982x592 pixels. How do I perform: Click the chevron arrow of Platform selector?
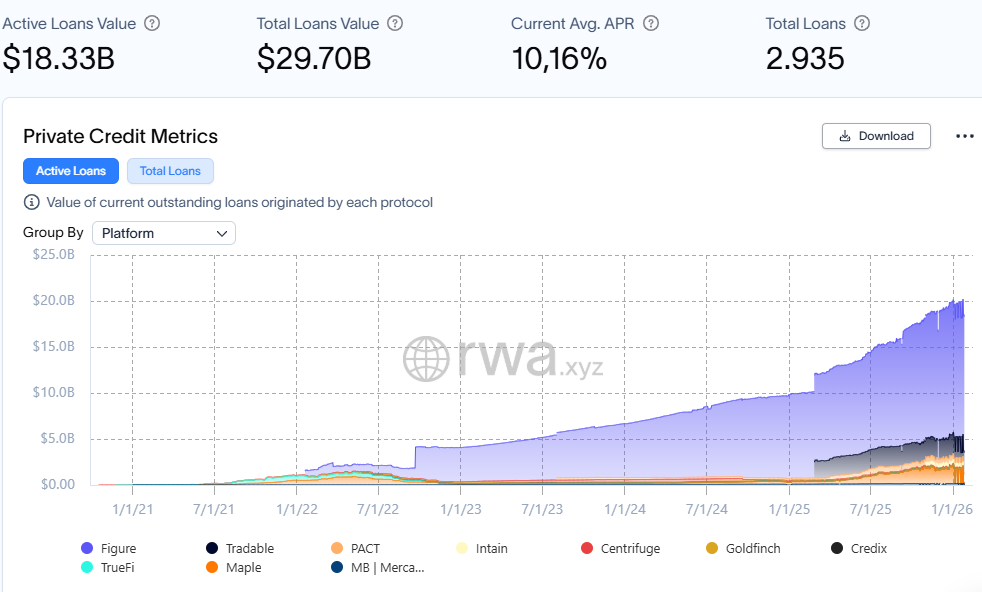(x=221, y=233)
